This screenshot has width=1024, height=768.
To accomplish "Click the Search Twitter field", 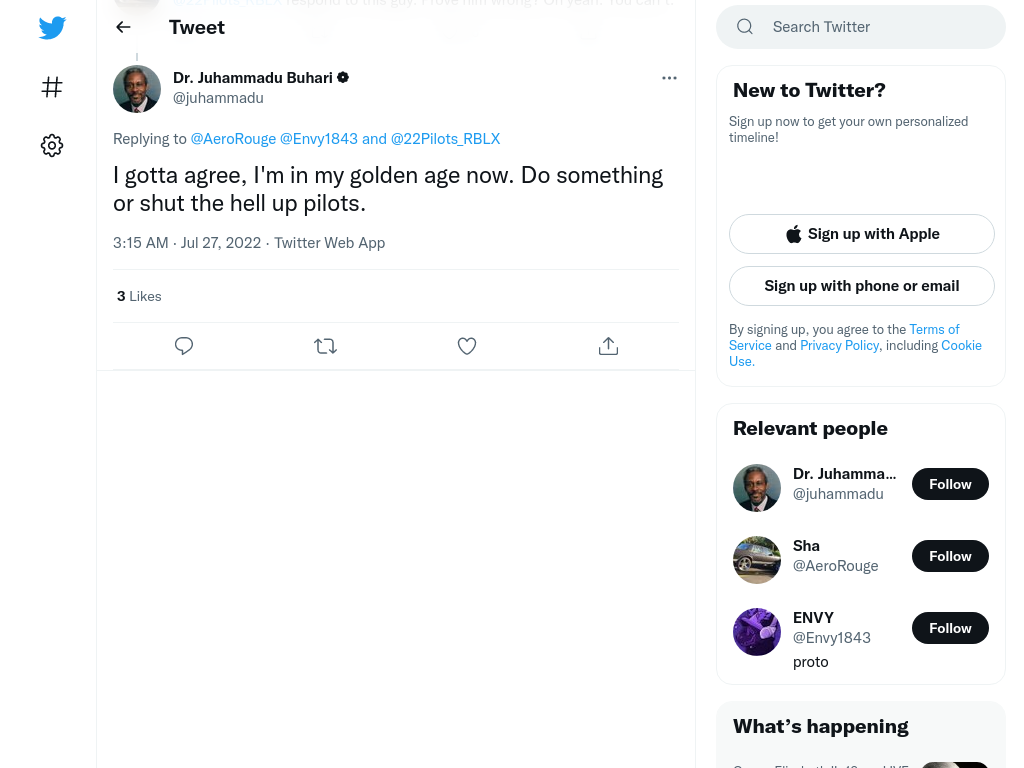I will tap(861, 27).
